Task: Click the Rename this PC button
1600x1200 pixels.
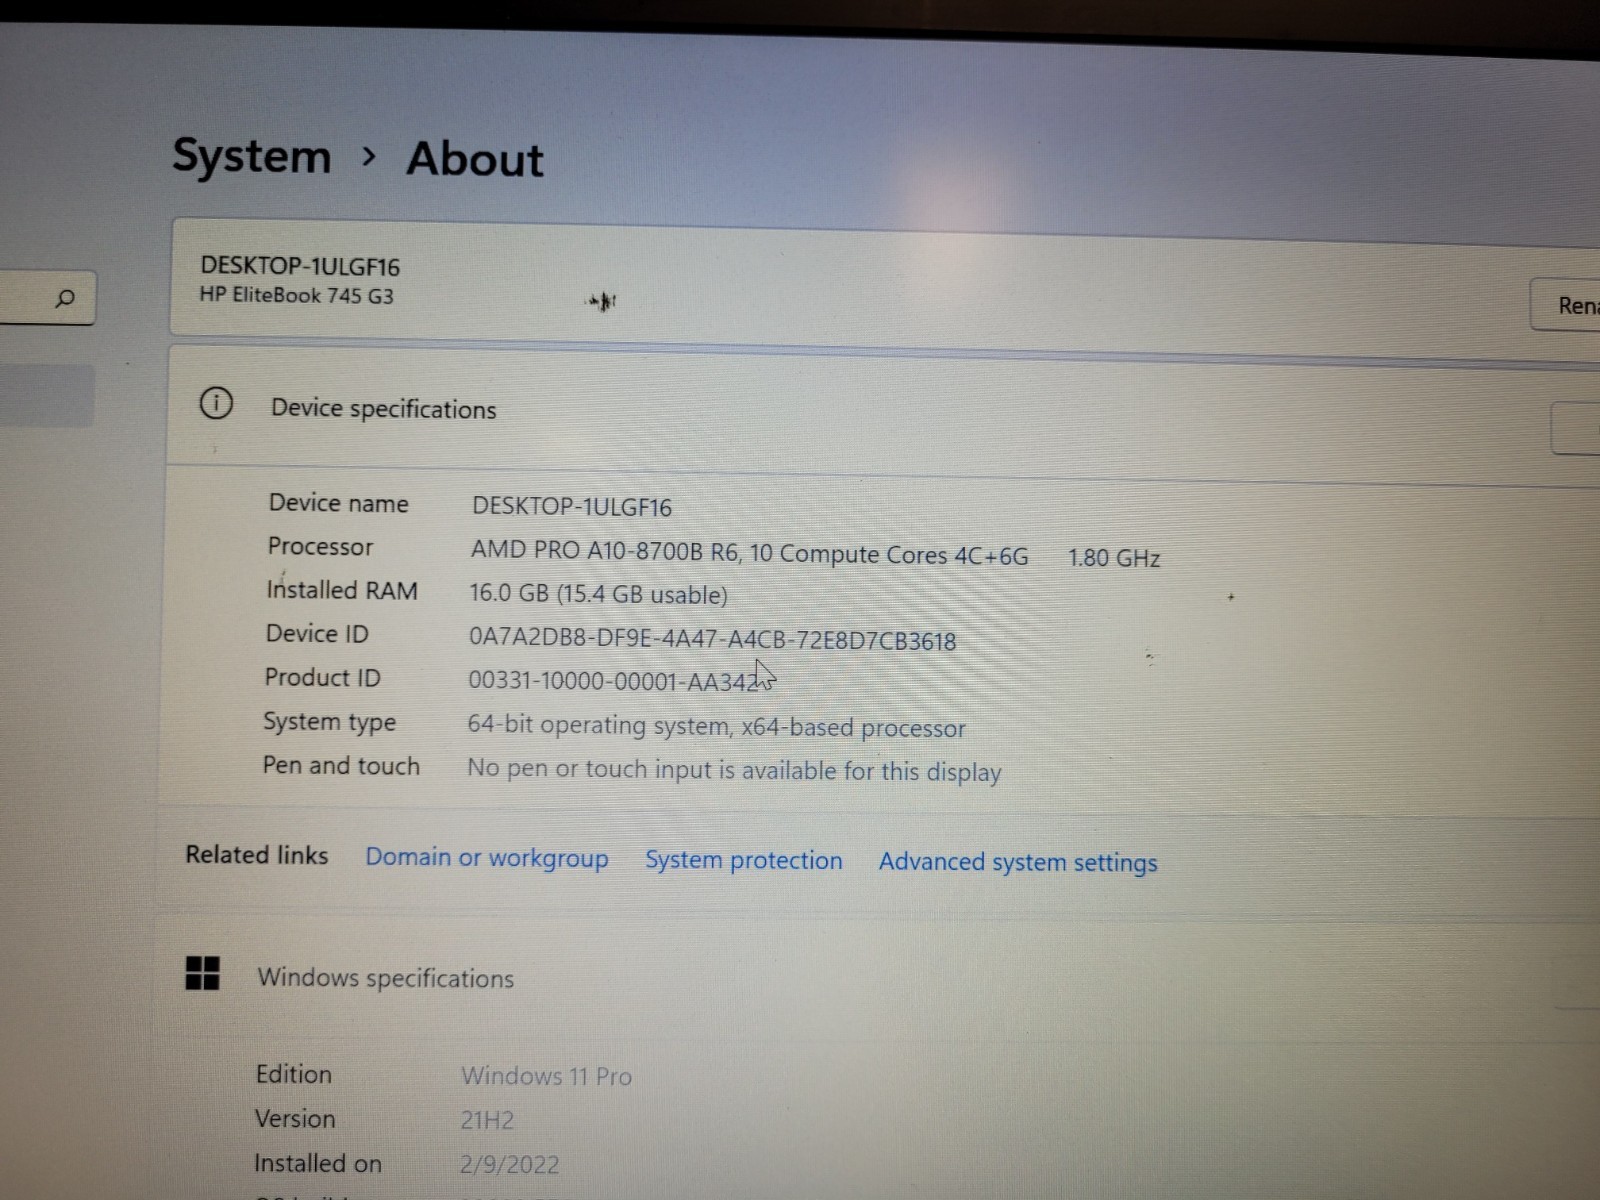Action: point(1566,305)
